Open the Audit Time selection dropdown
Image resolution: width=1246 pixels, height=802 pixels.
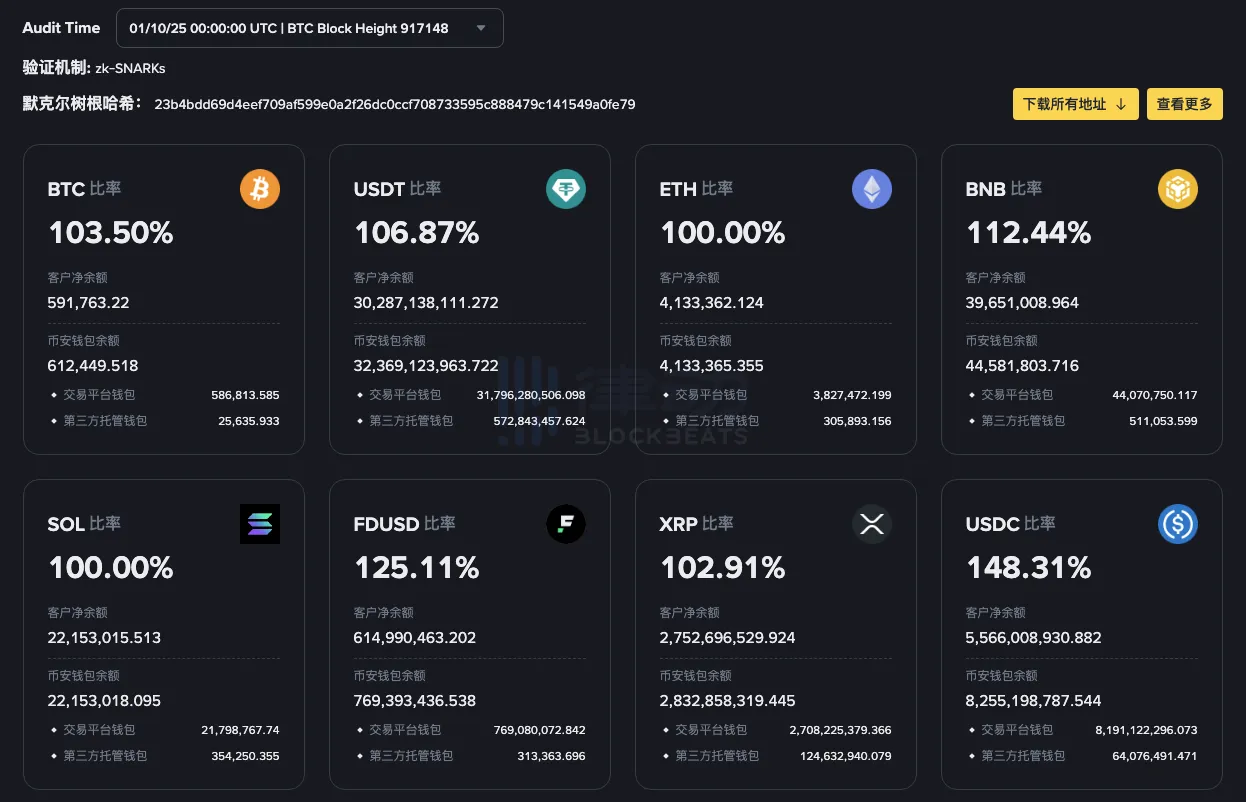[x=310, y=28]
